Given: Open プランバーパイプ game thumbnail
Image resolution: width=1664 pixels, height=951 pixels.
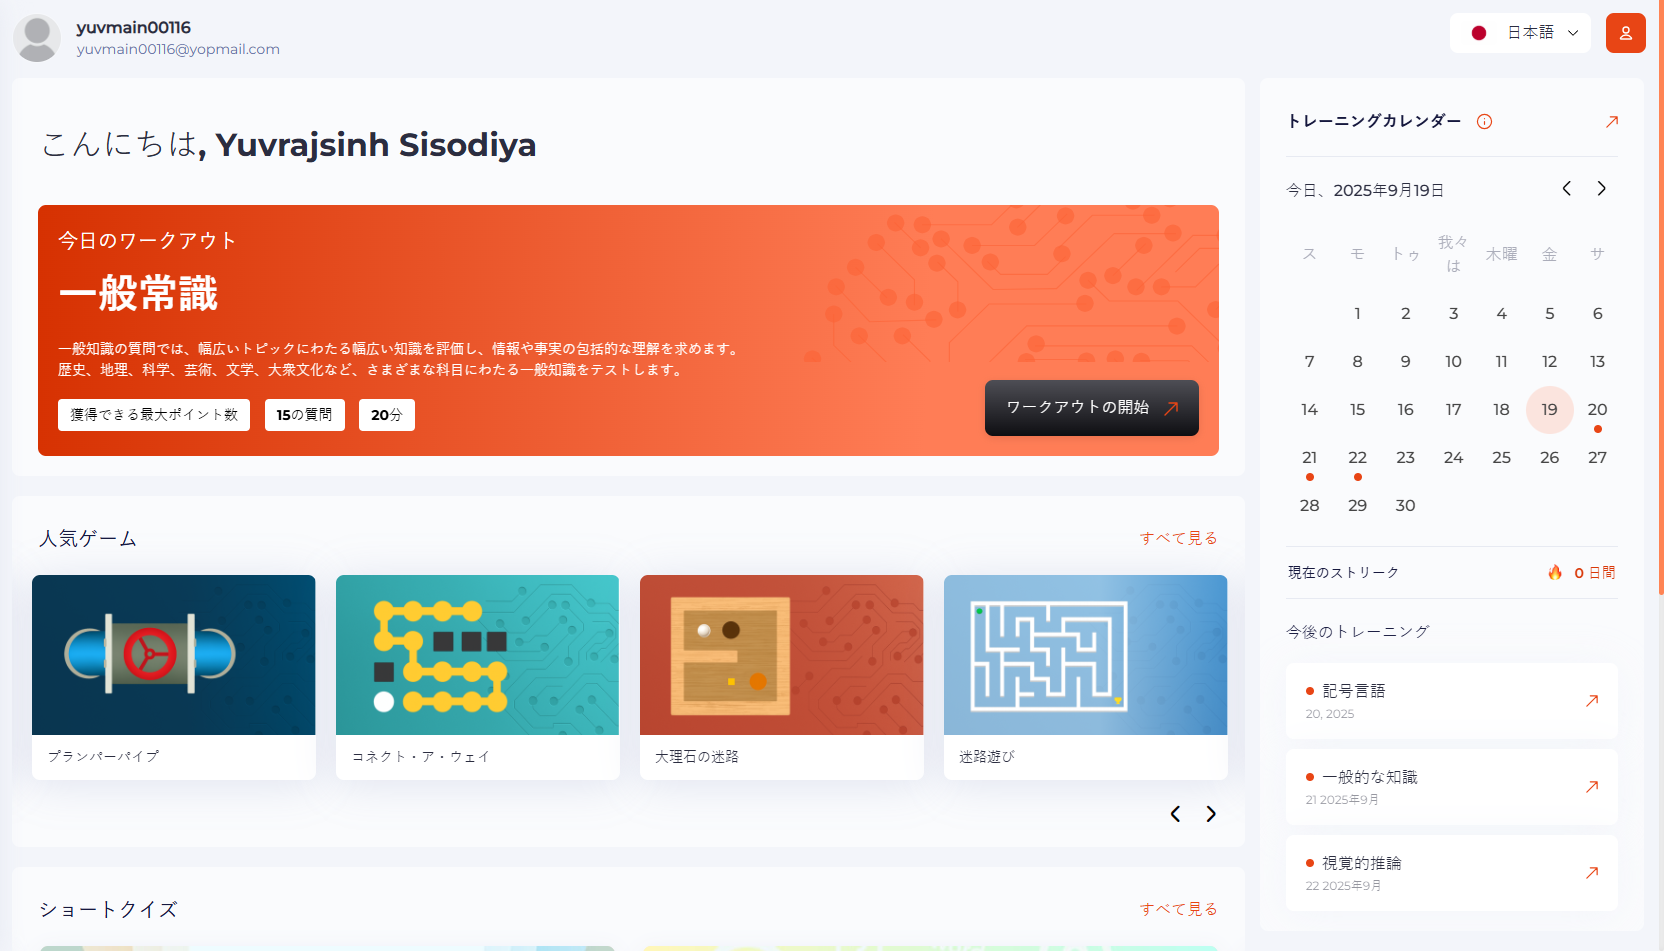Looking at the screenshot, I should (x=174, y=655).
